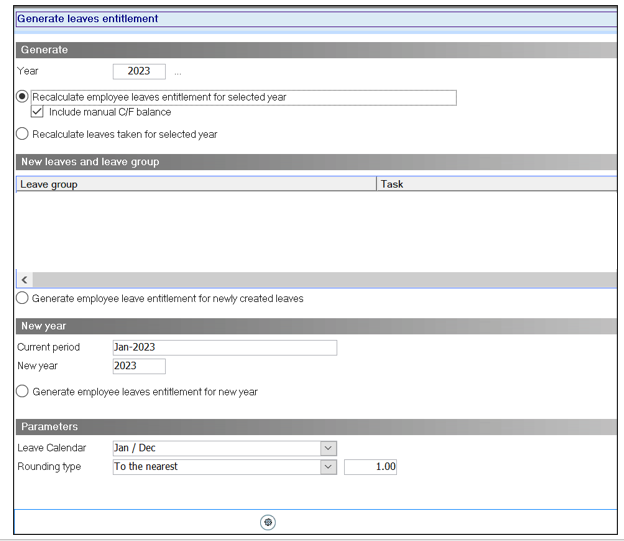Click the Generate section header
The image size is (624, 541).
[316, 50]
